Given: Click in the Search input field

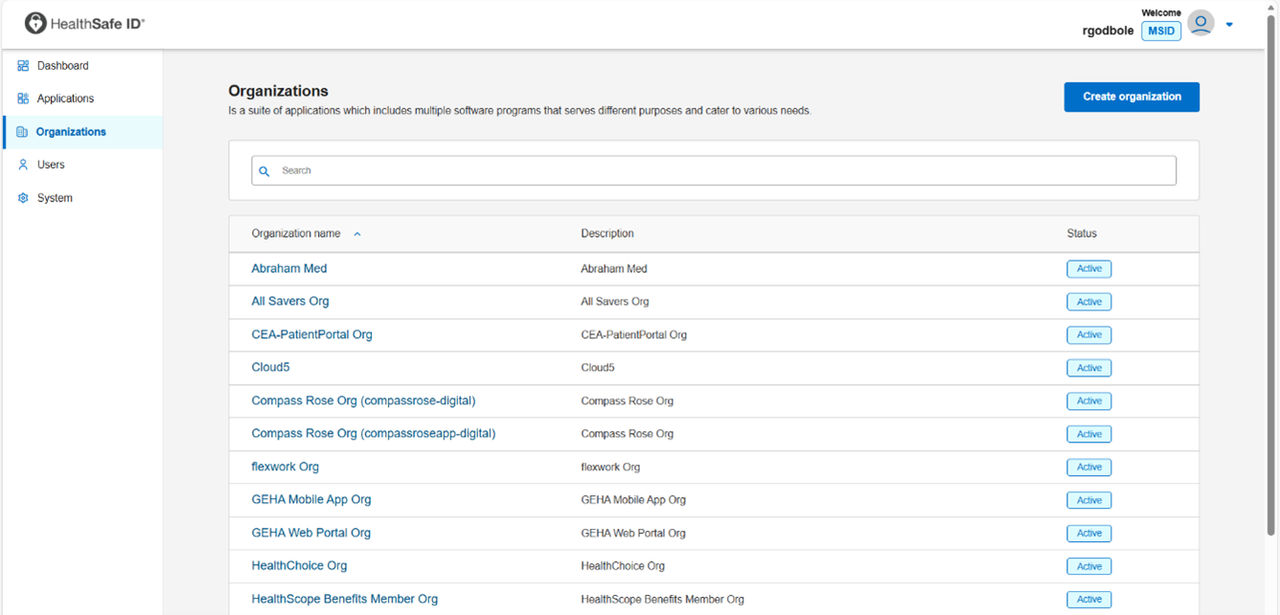Looking at the screenshot, I should 713,171.
